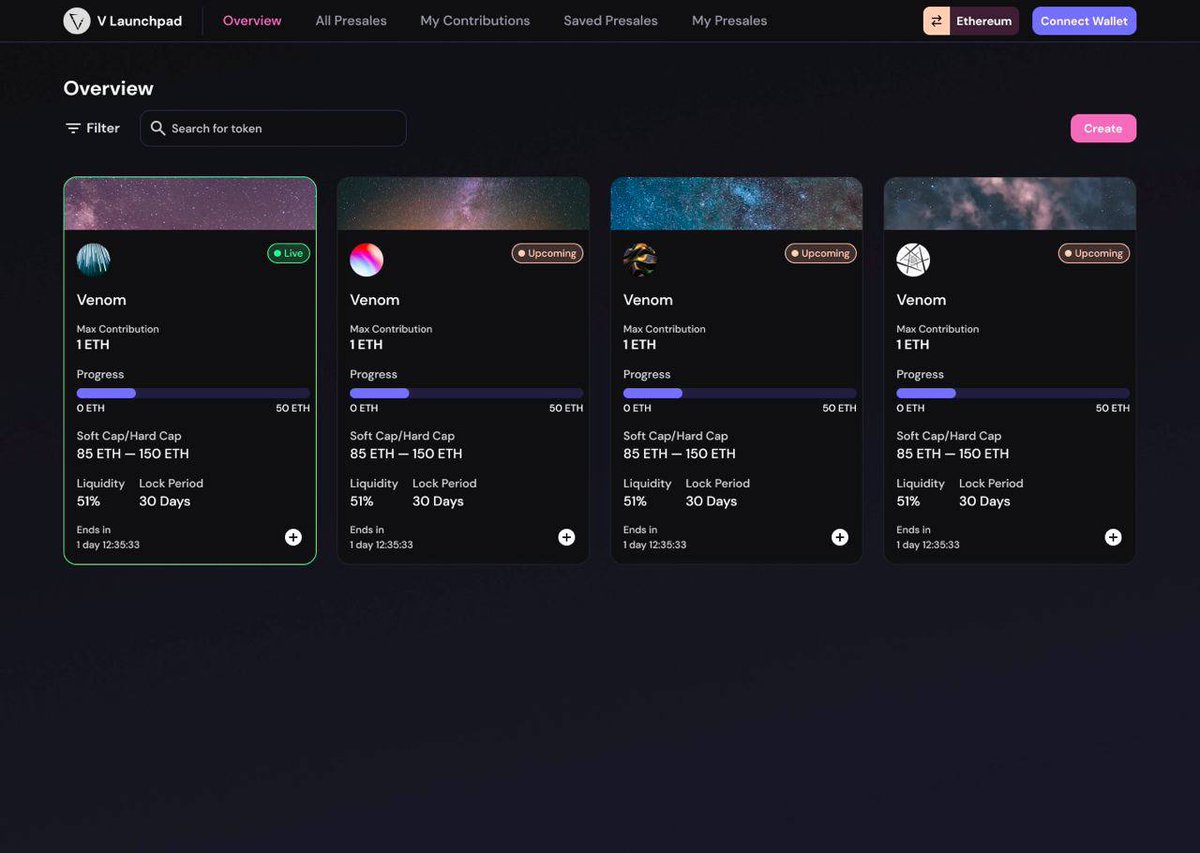Click the swap arrows icon beside Ethereum
The height and width of the screenshot is (853, 1200).
937,21
